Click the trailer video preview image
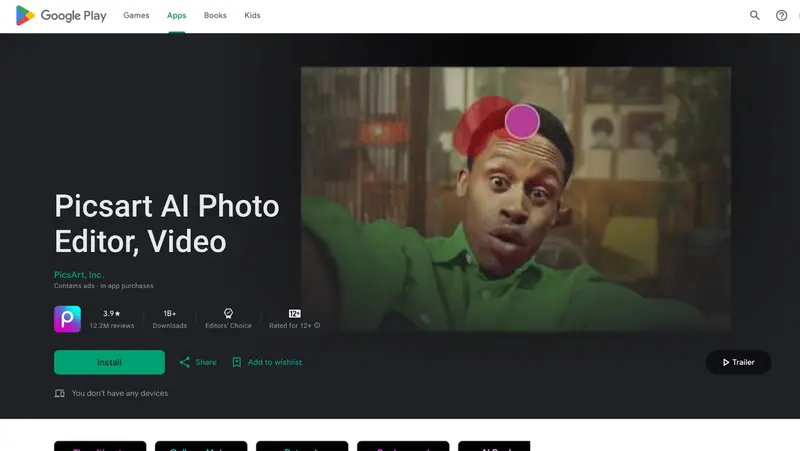The width and height of the screenshot is (800, 451). 515,199
